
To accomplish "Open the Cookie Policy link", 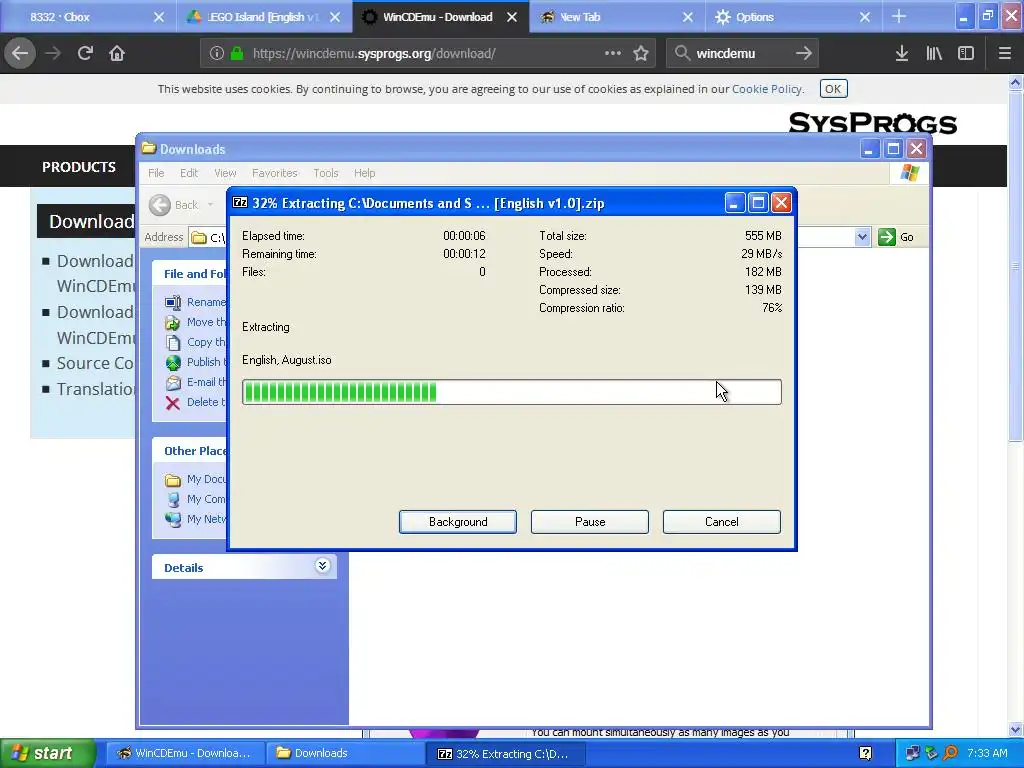I will (767, 89).
